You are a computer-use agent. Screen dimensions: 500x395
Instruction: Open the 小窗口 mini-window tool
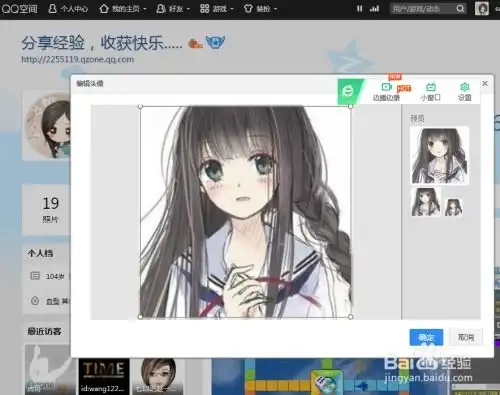click(x=431, y=92)
